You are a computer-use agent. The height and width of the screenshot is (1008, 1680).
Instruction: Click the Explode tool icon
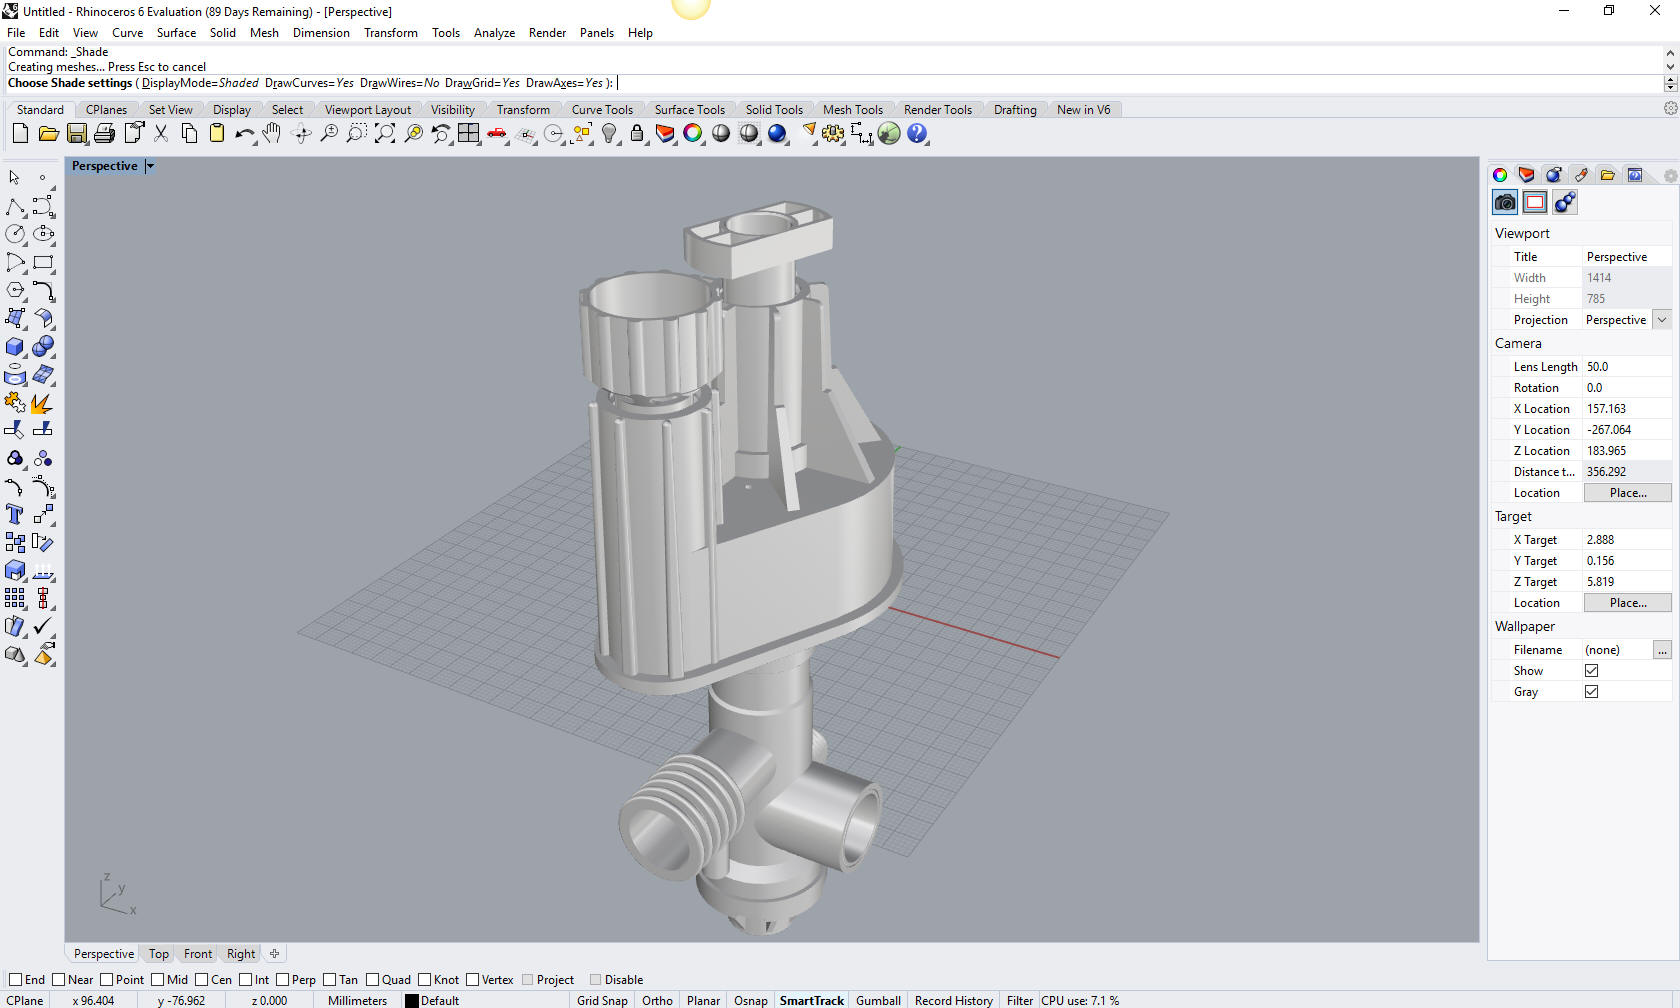click(42, 403)
